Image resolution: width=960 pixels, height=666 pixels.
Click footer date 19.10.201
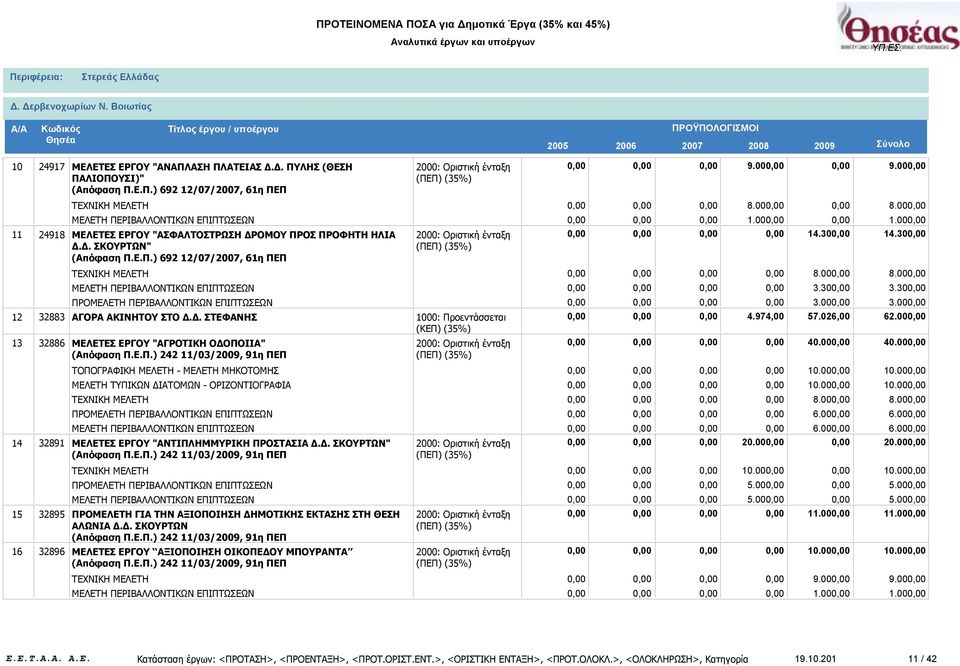click(x=815, y=659)
